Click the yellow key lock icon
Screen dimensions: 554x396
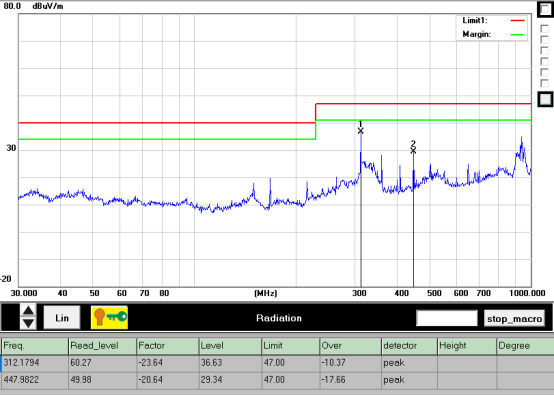[x=109, y=318]
